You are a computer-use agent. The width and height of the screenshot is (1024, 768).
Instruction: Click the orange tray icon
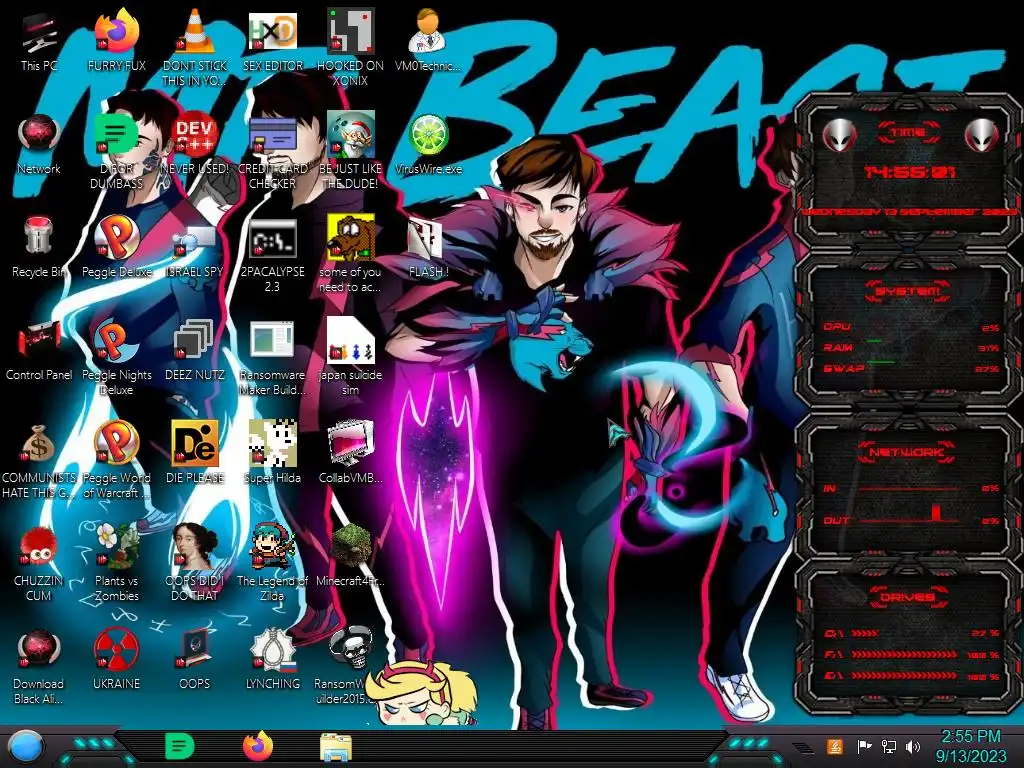(x=835, y=746)
